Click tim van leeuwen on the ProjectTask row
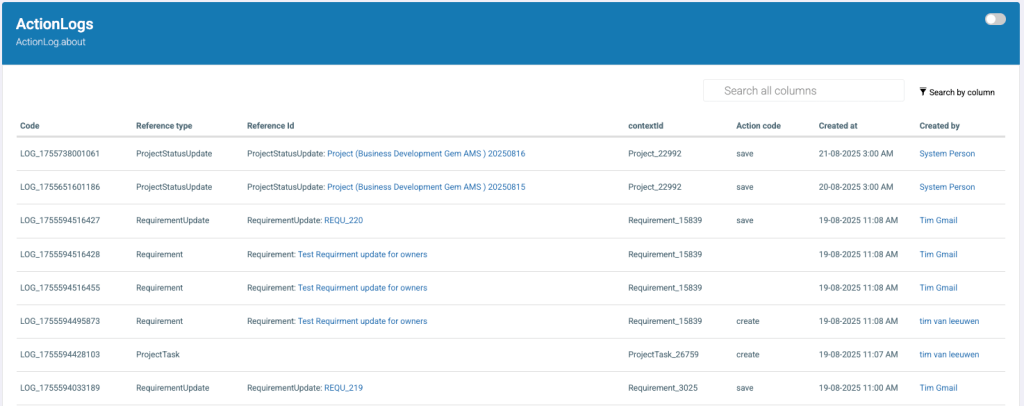1024x406 pixels. (x=948, y=354)
